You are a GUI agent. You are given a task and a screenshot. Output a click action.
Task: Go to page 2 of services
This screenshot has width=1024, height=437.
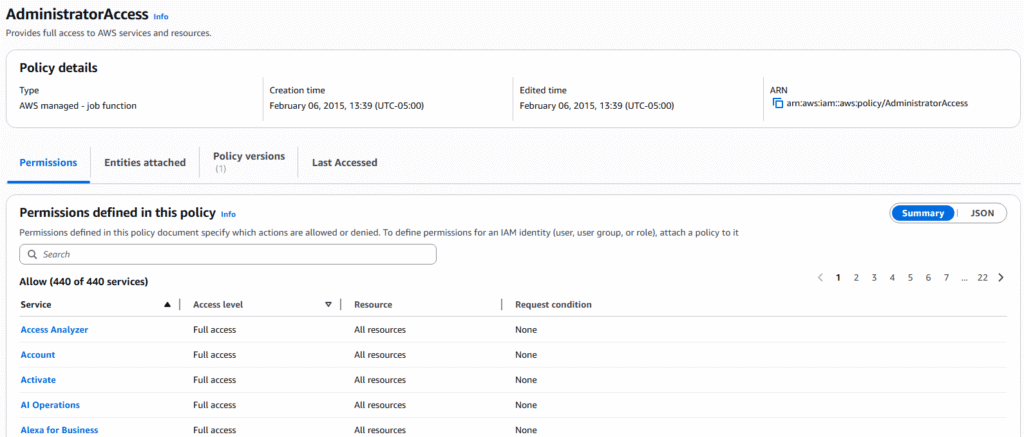coord(856,278)
